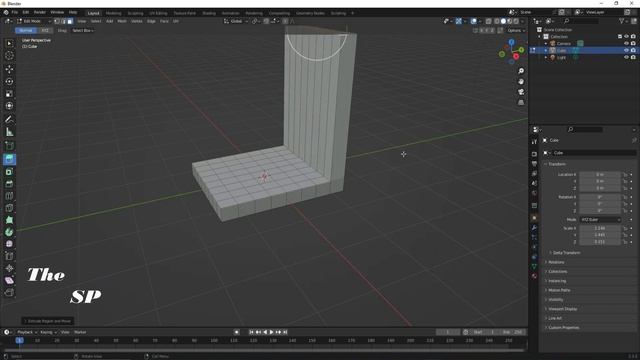Screen dimensions: 640x360
Task: Switch to the Shading workspace tab
Action: (x=209, y=13)
